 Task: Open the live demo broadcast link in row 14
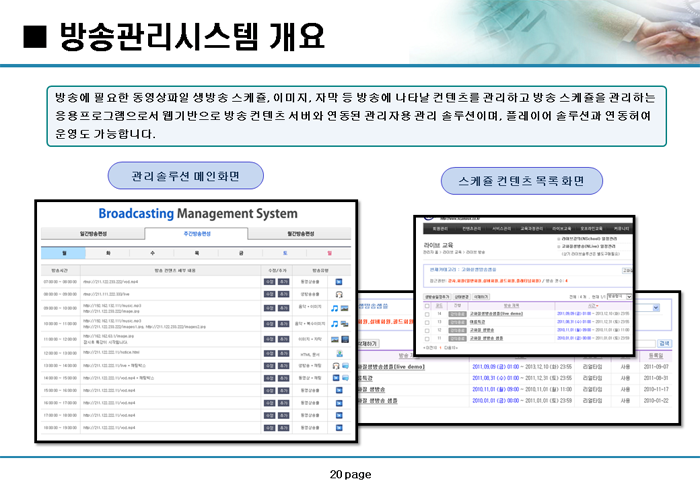496,314
